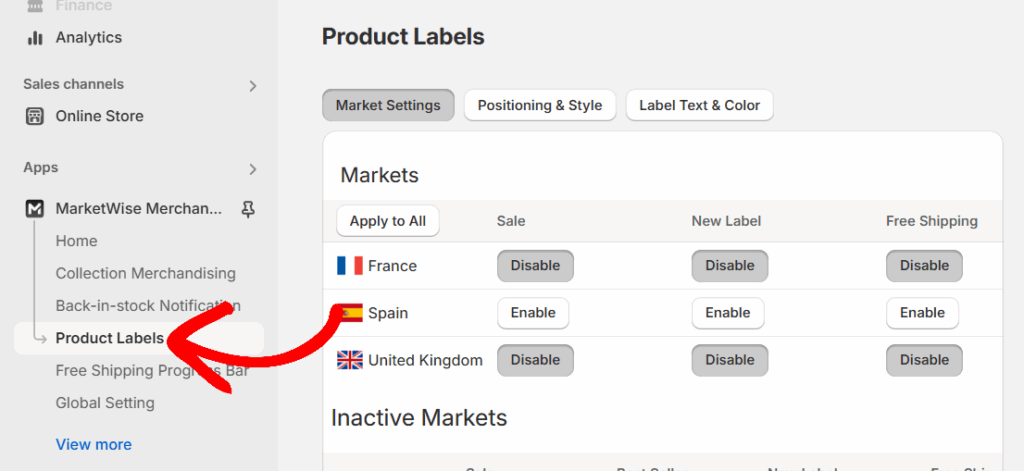Disable Sale label for France
The width and height of the screenshot is (1024, 471).
[535, 266]
